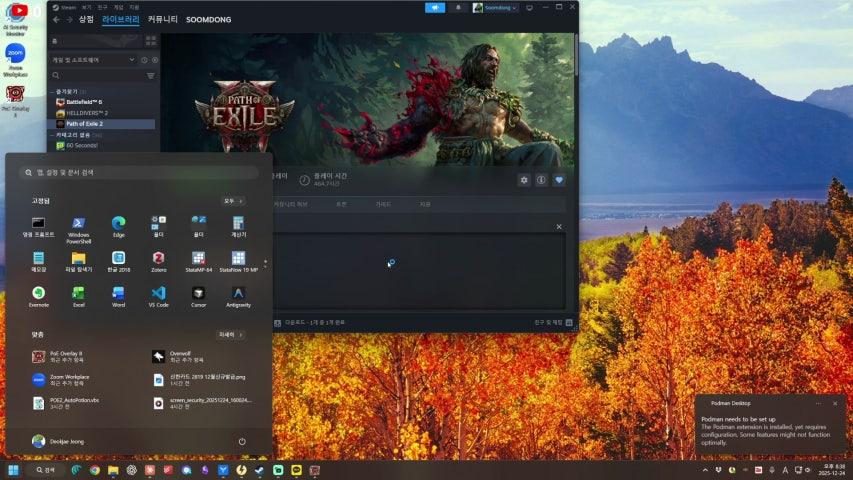
Task: Launch VS Code from Start menu
Action: (x=158, y=296)
